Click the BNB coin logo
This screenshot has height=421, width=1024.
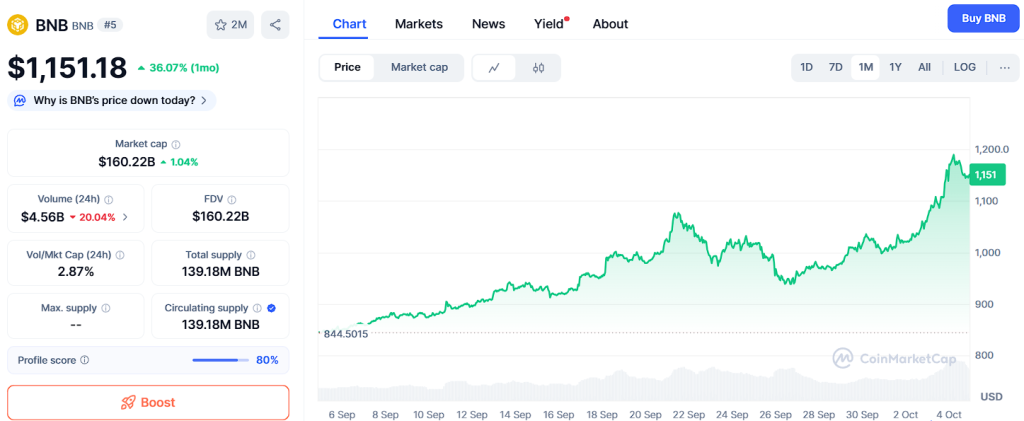point(17,25)
